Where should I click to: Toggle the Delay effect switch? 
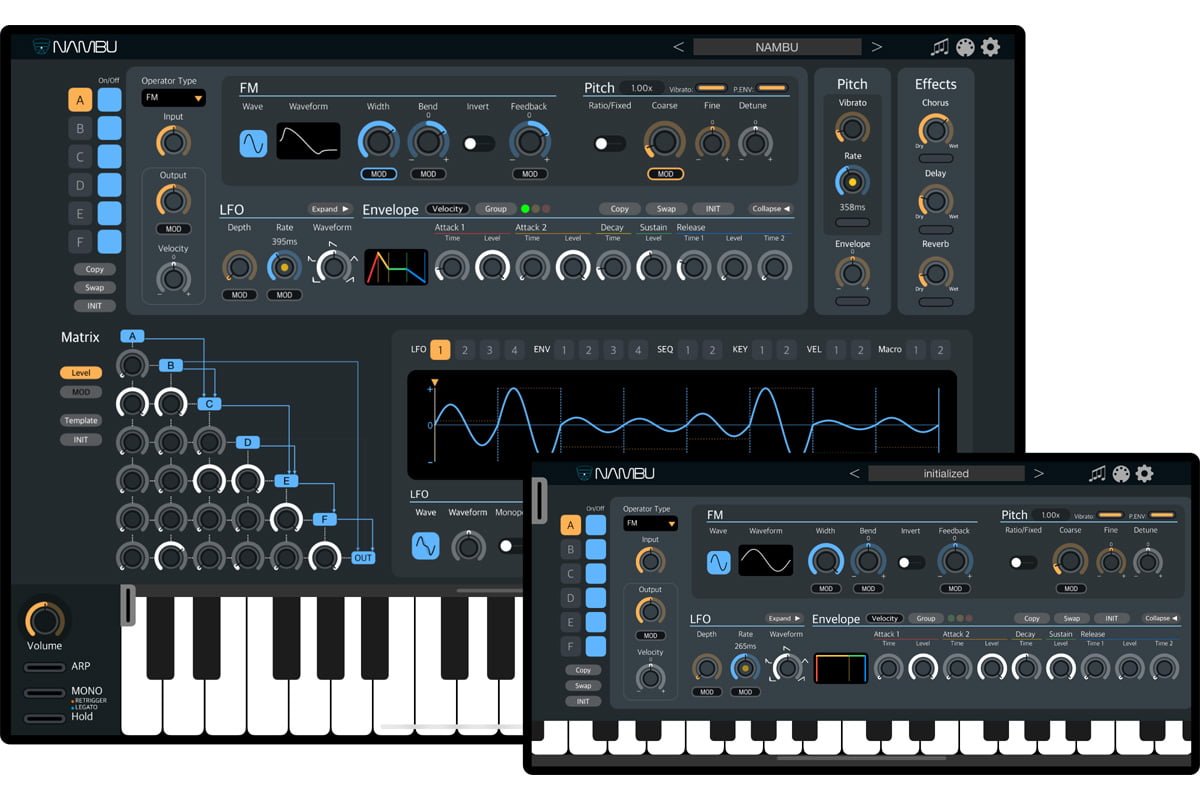coord(935,229)
